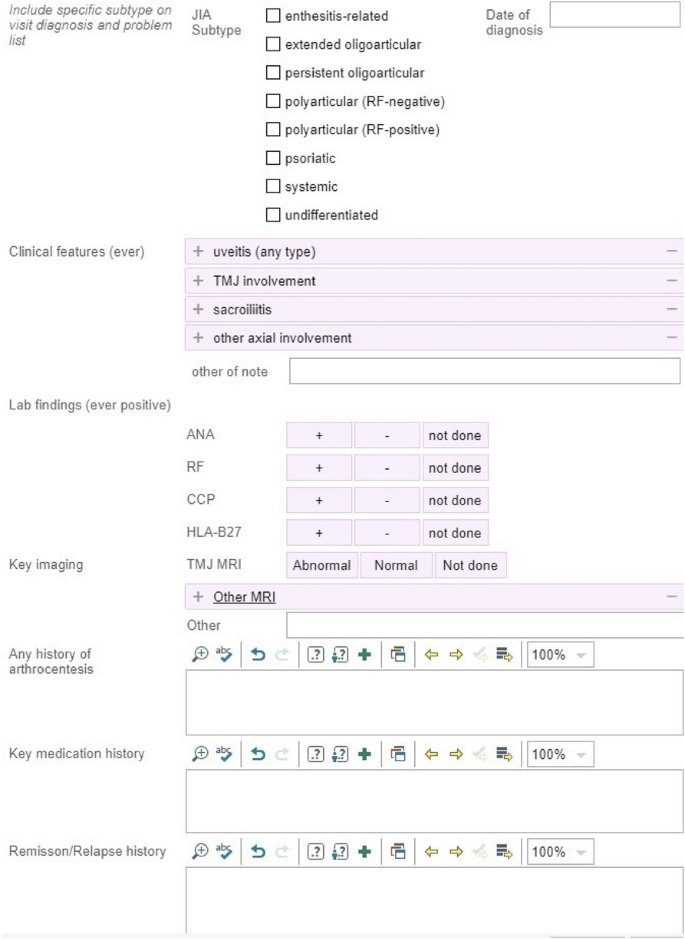Image resolution: width=685 pixels, height=940 pixels.
Task: Click the Date of diagnosis field
Action: point(614,15)
